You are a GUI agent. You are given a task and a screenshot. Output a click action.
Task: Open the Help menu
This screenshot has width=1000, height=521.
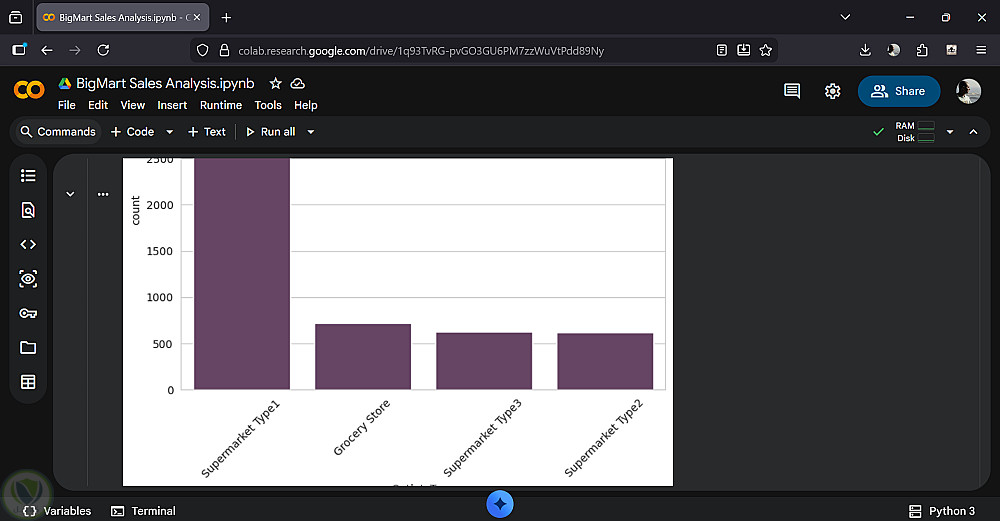pos(305,105)
